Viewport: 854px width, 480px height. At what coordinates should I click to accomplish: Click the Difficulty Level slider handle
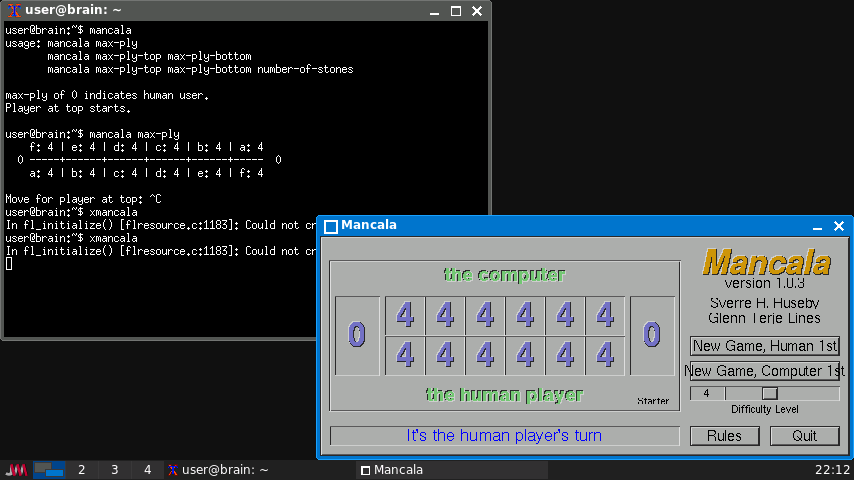770,393
